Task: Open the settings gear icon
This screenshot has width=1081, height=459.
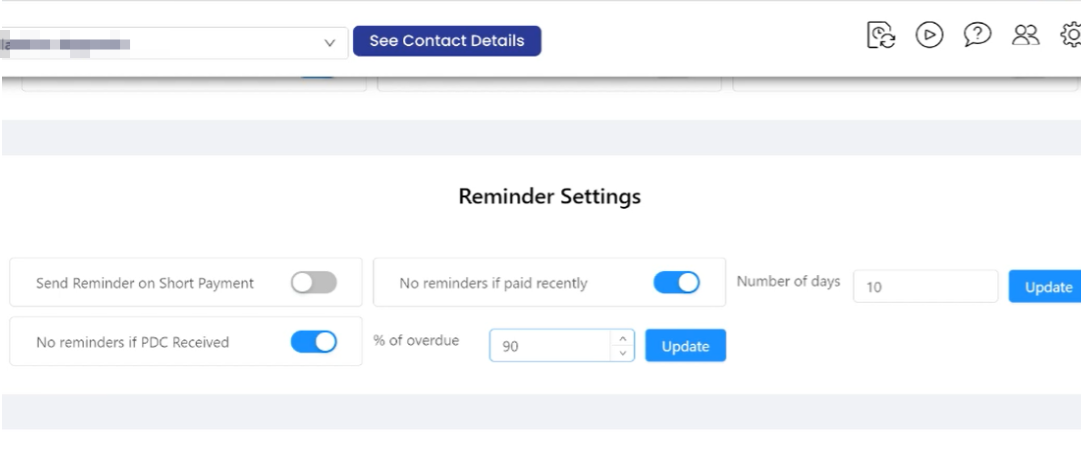Action: (1071, 34)
